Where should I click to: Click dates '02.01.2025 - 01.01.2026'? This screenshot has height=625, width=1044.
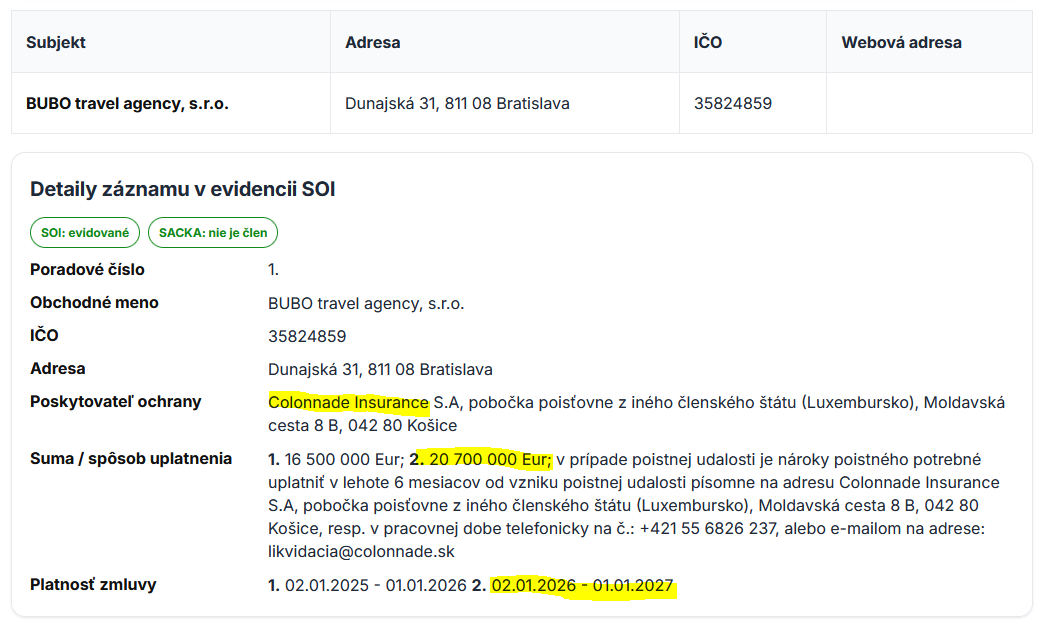click(376, 586)
